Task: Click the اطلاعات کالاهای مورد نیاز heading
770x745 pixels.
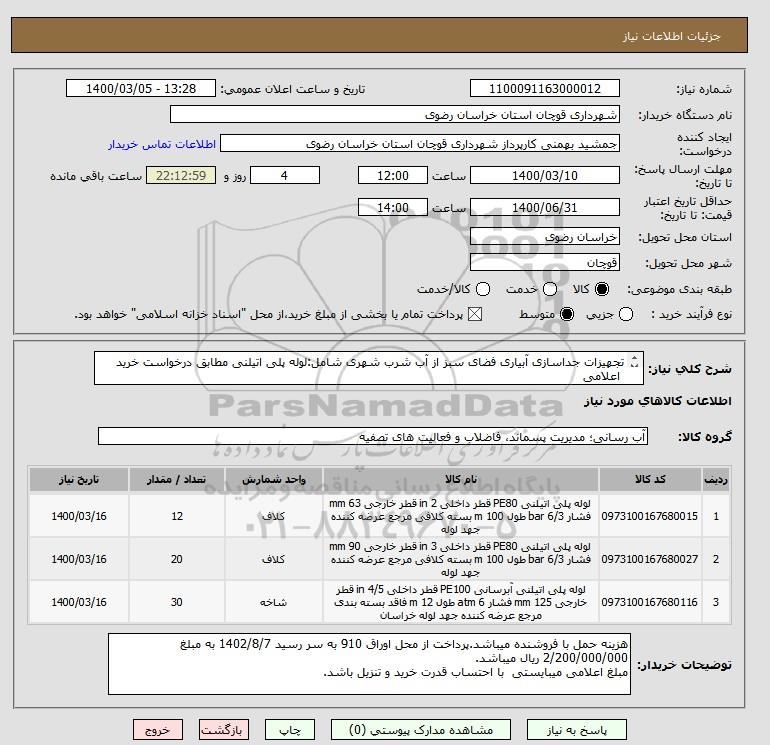Action: (x=658, y=401)
